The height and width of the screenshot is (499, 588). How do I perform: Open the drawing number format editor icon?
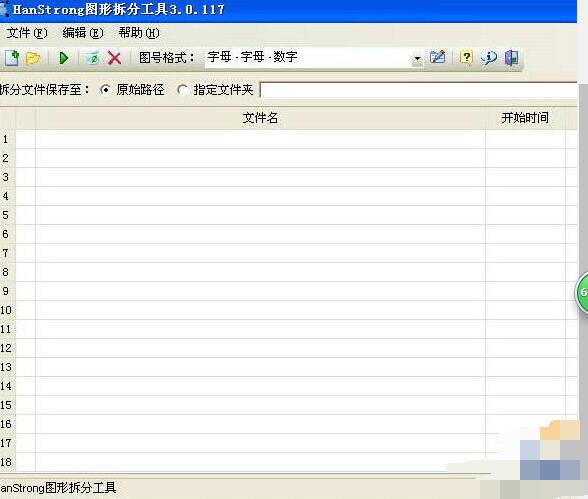click(438, 57)
